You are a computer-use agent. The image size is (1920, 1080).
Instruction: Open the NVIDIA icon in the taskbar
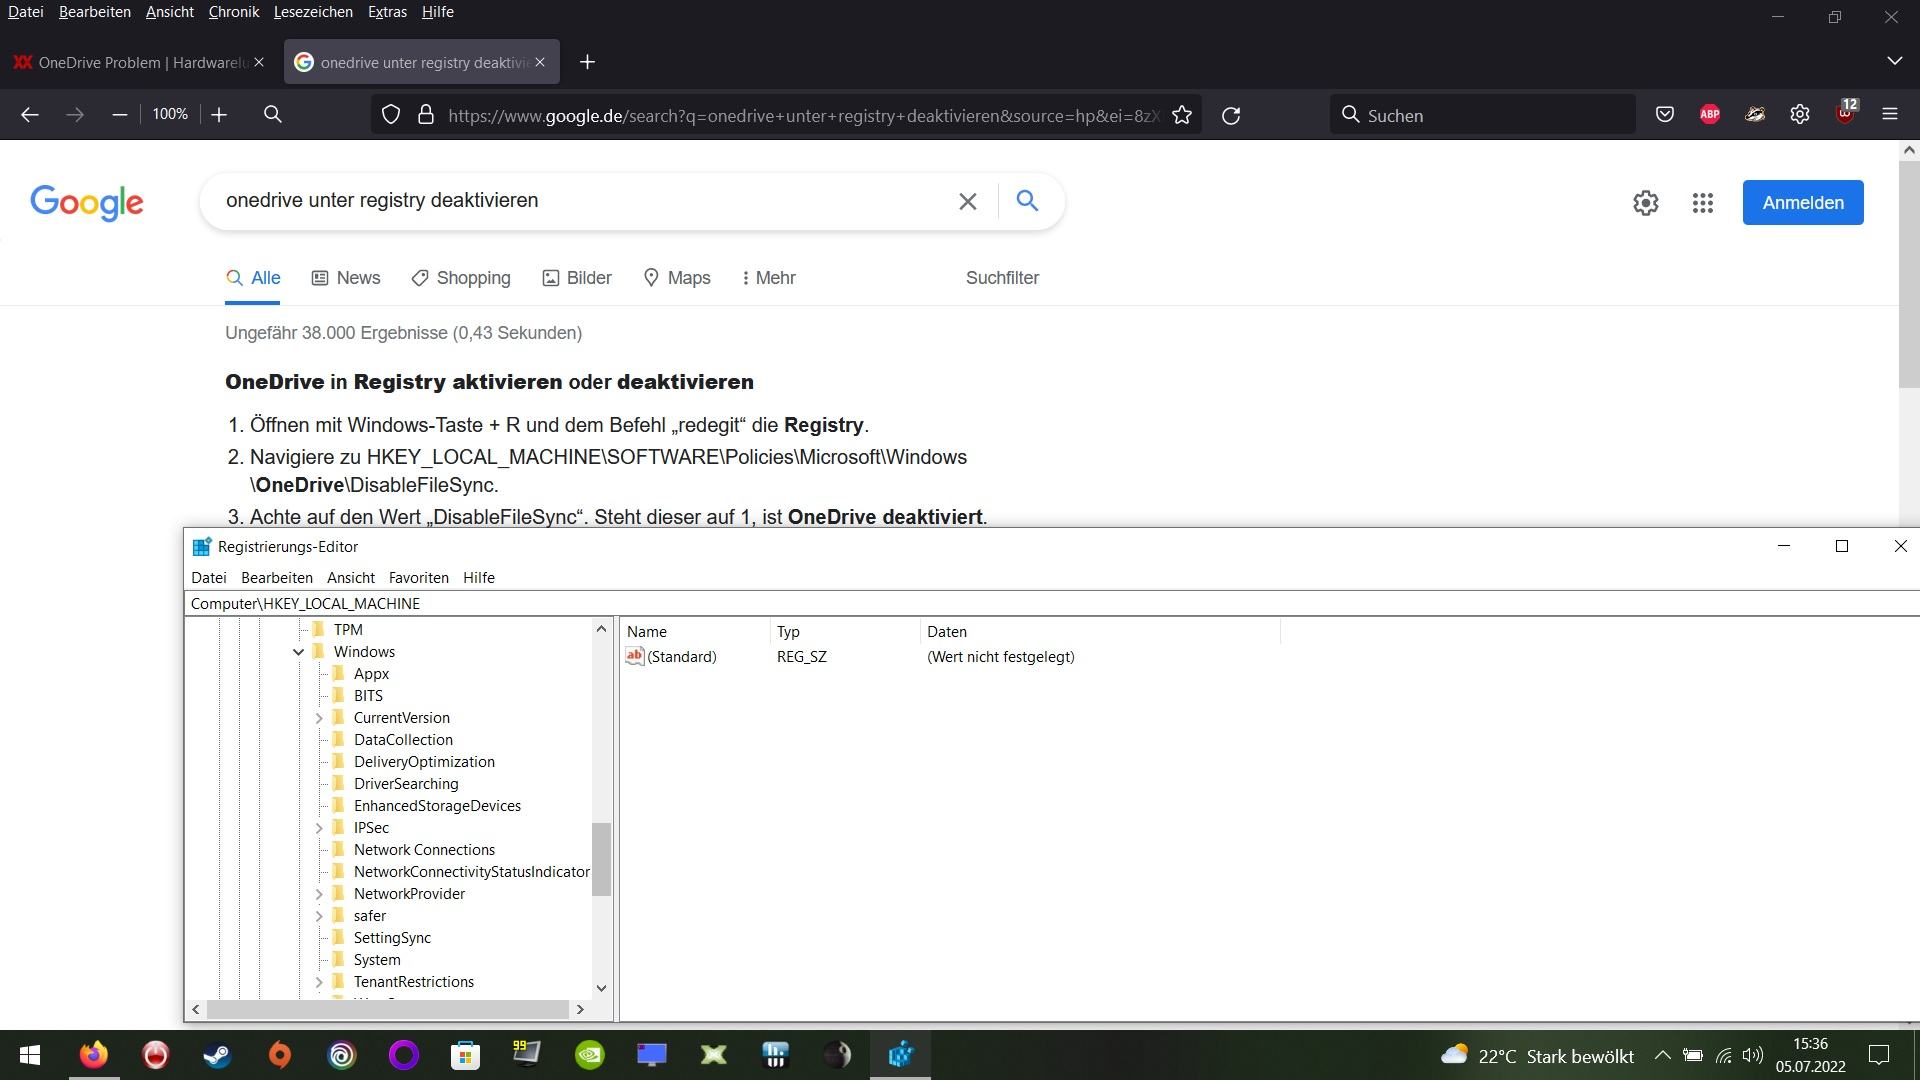[x=590, y=1055]
